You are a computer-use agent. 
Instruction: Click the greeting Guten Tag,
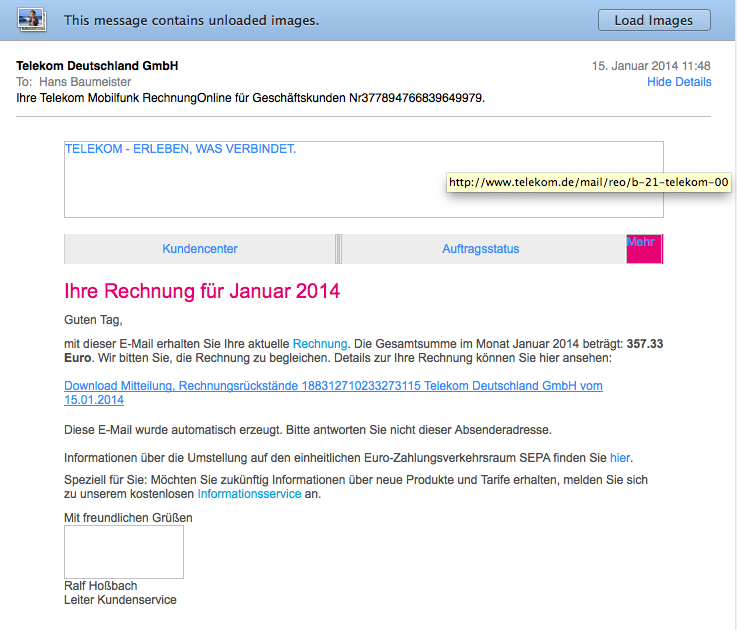[93, 320]
